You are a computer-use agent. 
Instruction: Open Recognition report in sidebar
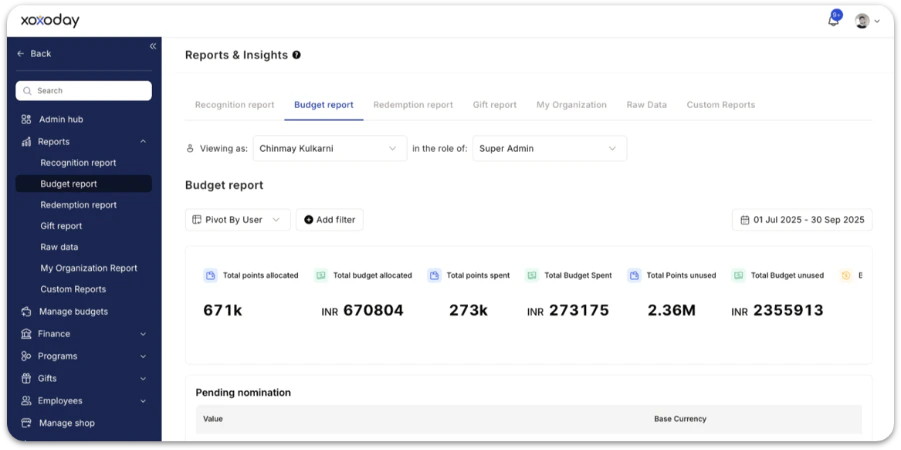pos(78,163)
